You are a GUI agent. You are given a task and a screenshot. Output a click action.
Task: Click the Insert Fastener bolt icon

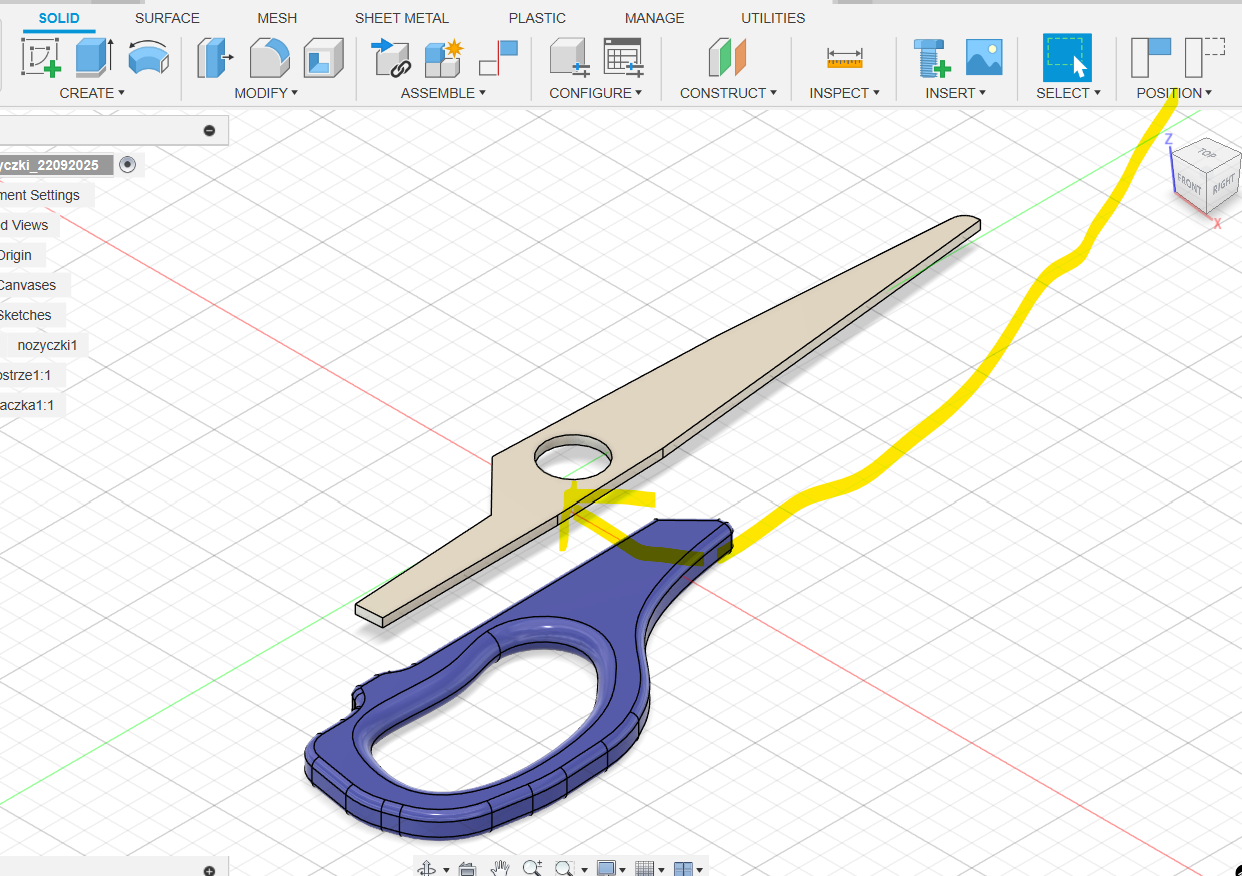tap(931, 57)
